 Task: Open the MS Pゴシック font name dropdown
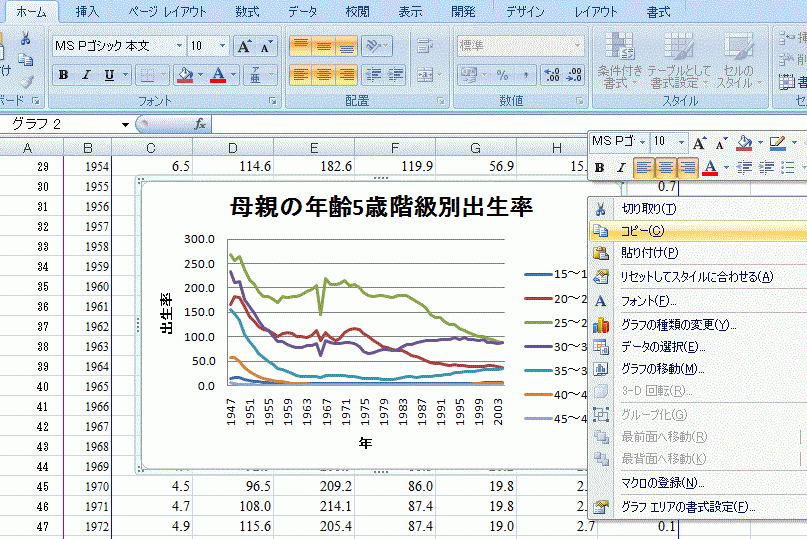click(x=180, y=46)
